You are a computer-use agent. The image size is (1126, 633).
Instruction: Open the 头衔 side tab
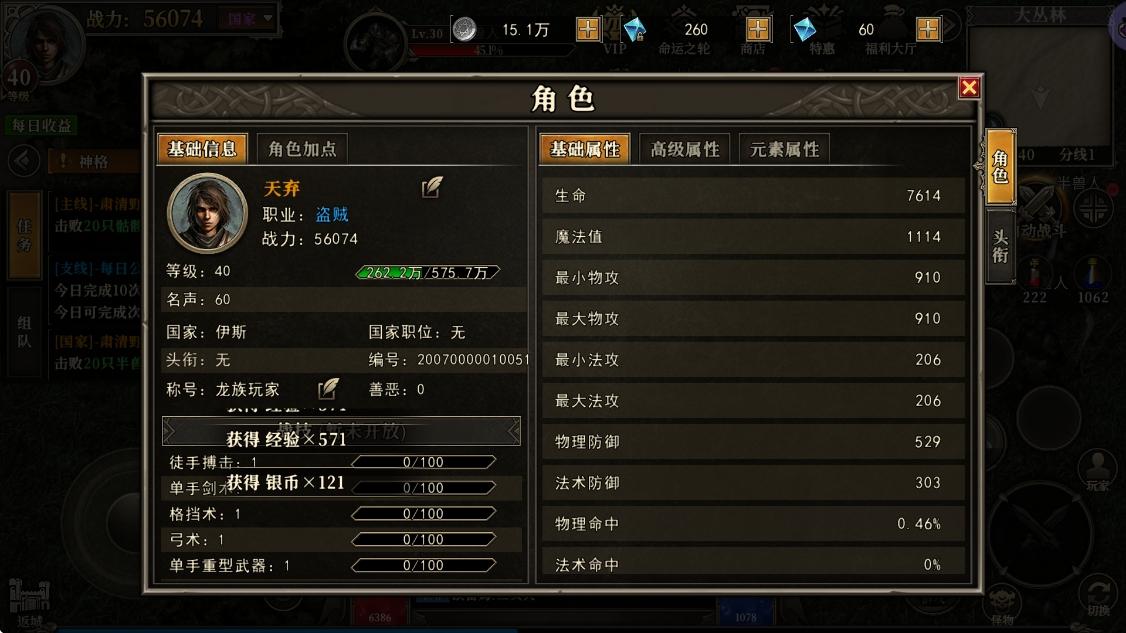1000,246
